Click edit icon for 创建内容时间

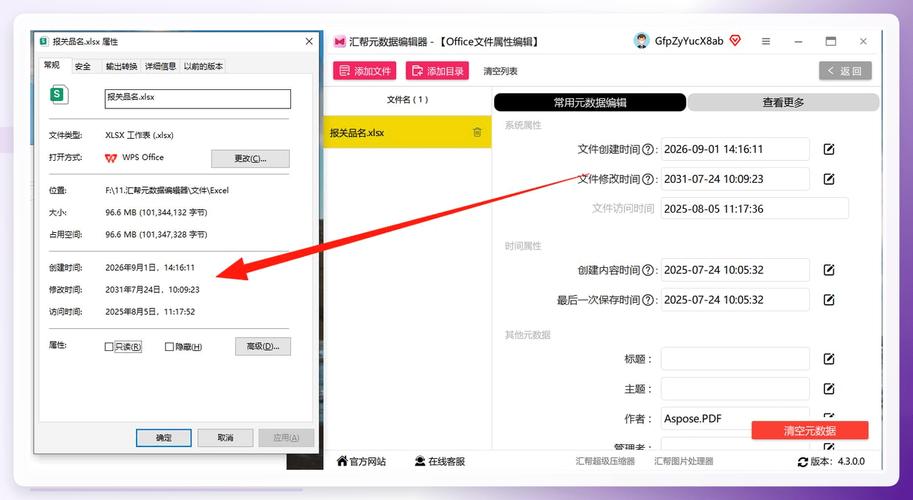pos(829,270)
